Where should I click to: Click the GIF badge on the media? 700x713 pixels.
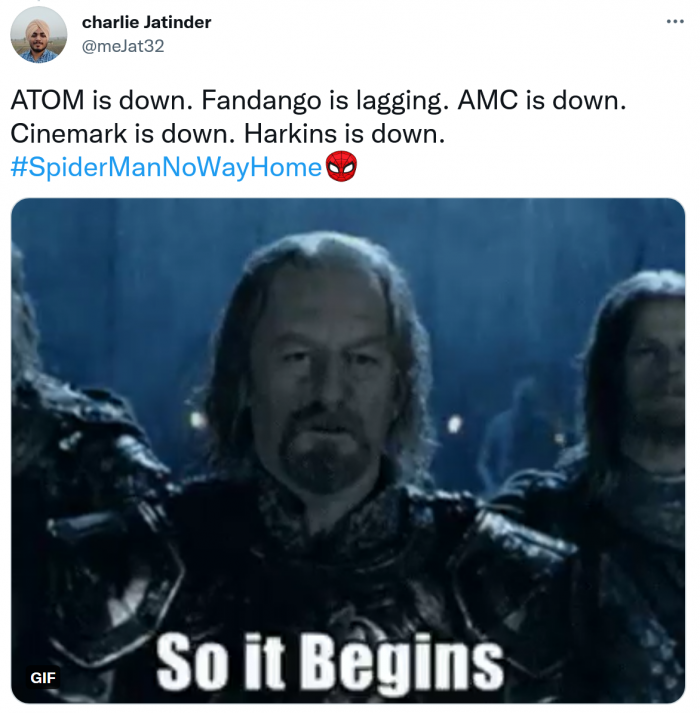[x=43, y=678]
